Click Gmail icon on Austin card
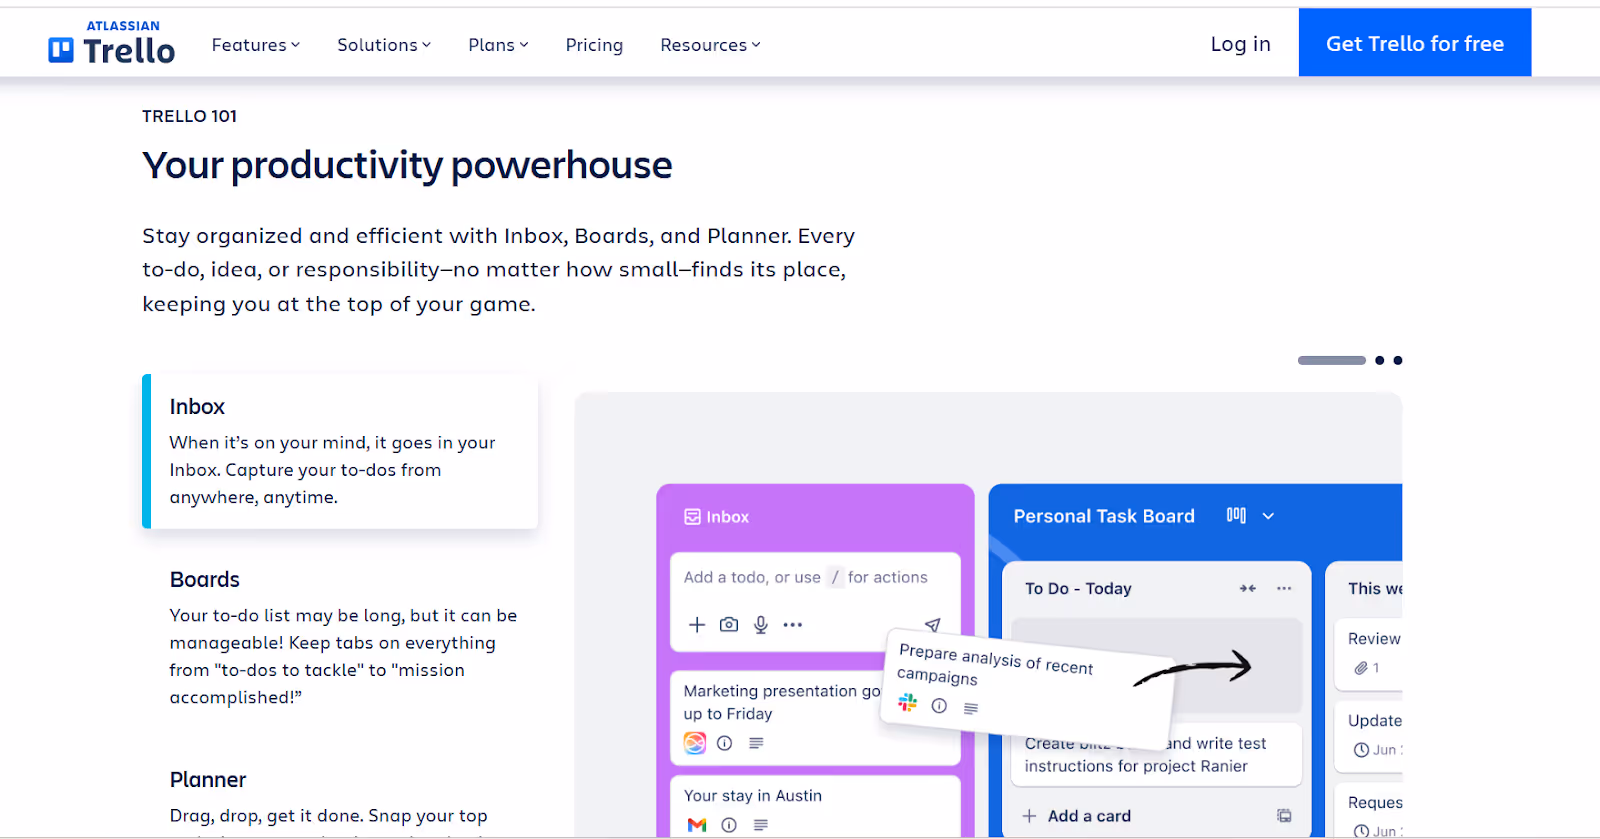The width and height of the screenshot is (1600, 839). [x=697, y=825]
